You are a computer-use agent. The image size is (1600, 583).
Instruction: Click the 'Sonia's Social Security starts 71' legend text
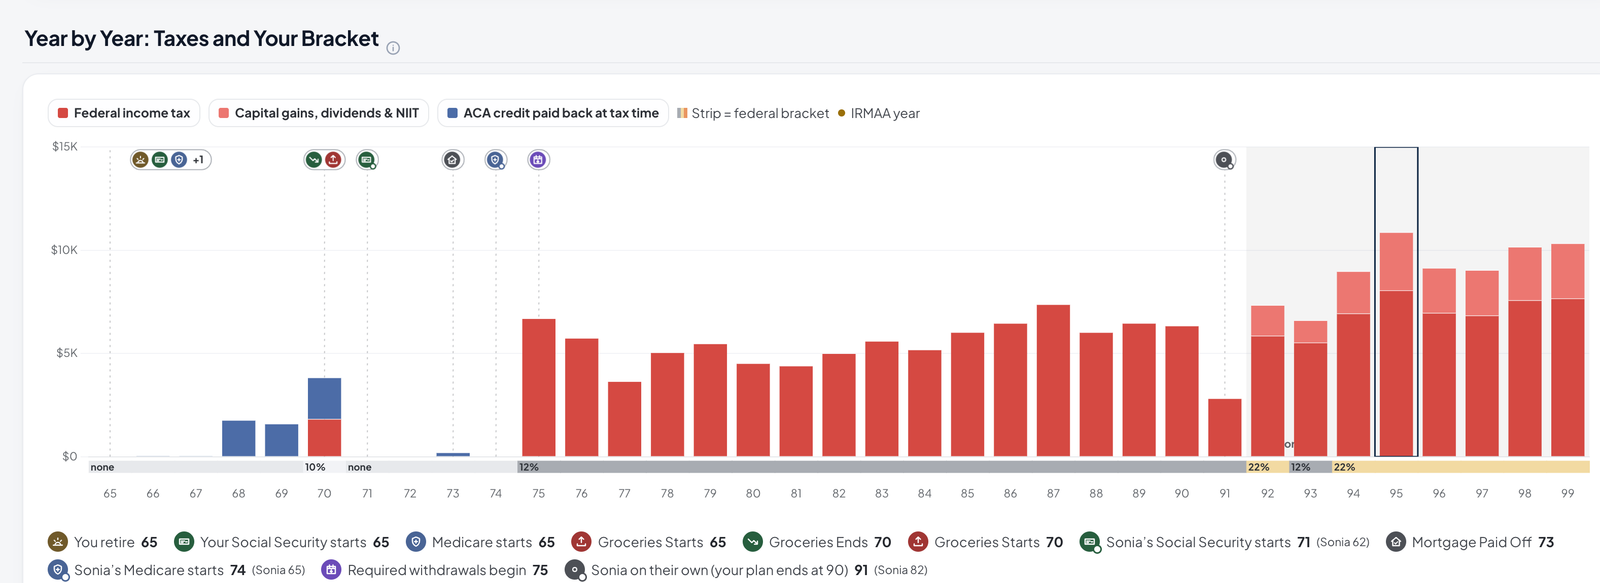[x=1208, y=542]
